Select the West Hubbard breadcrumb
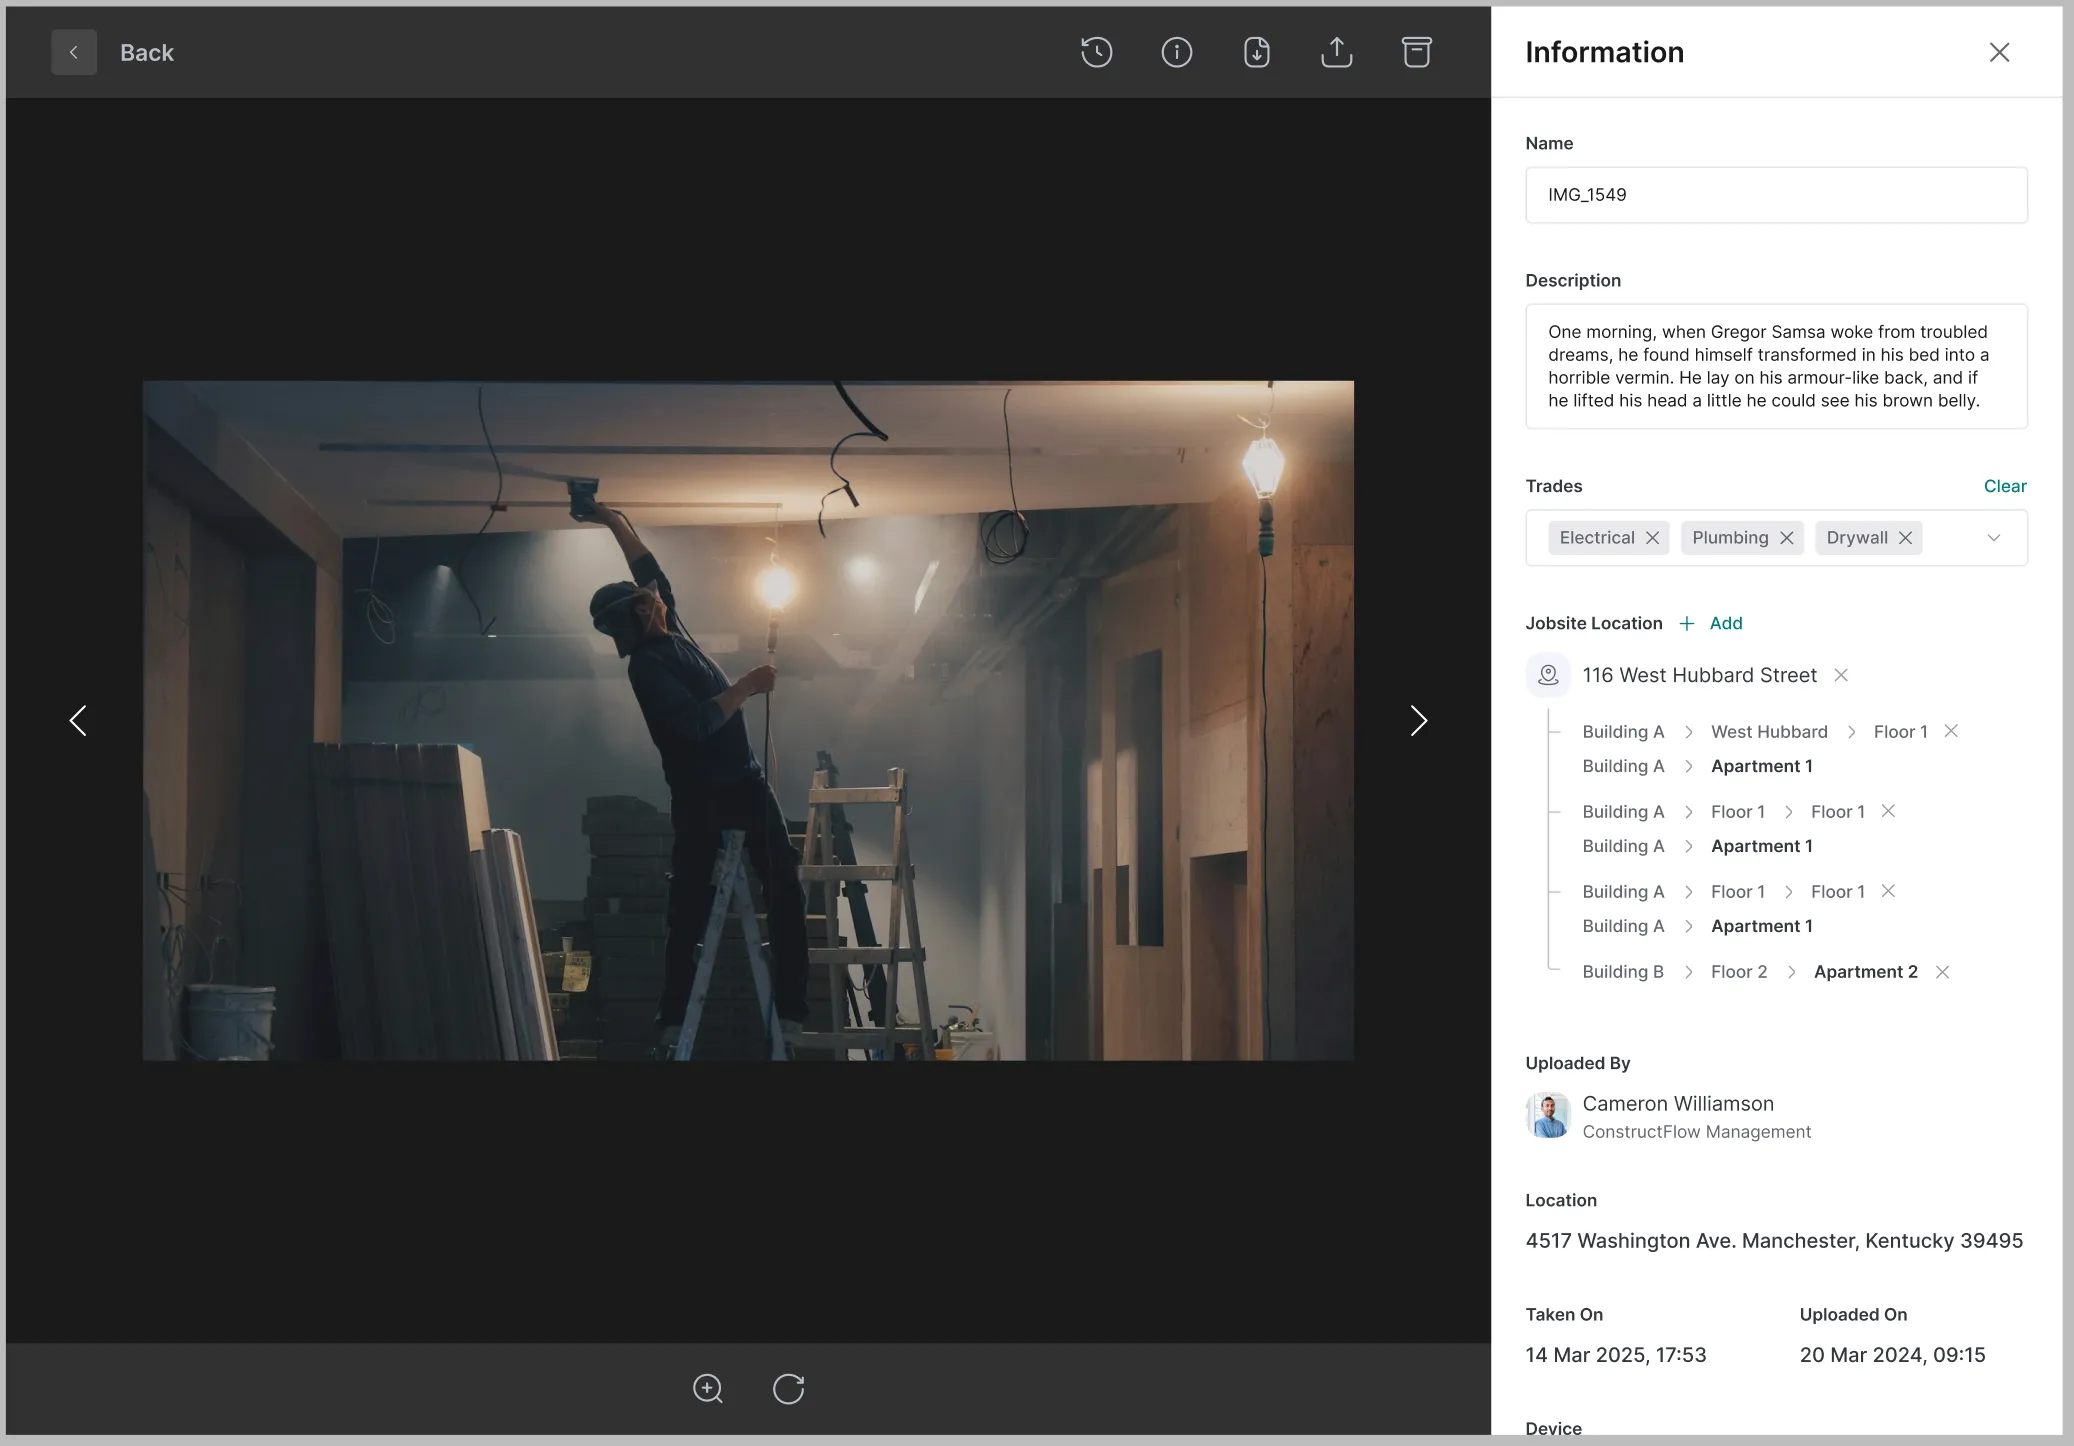The width and height of the screenshot is (2074, 1446). click(x=1769, y=732)
